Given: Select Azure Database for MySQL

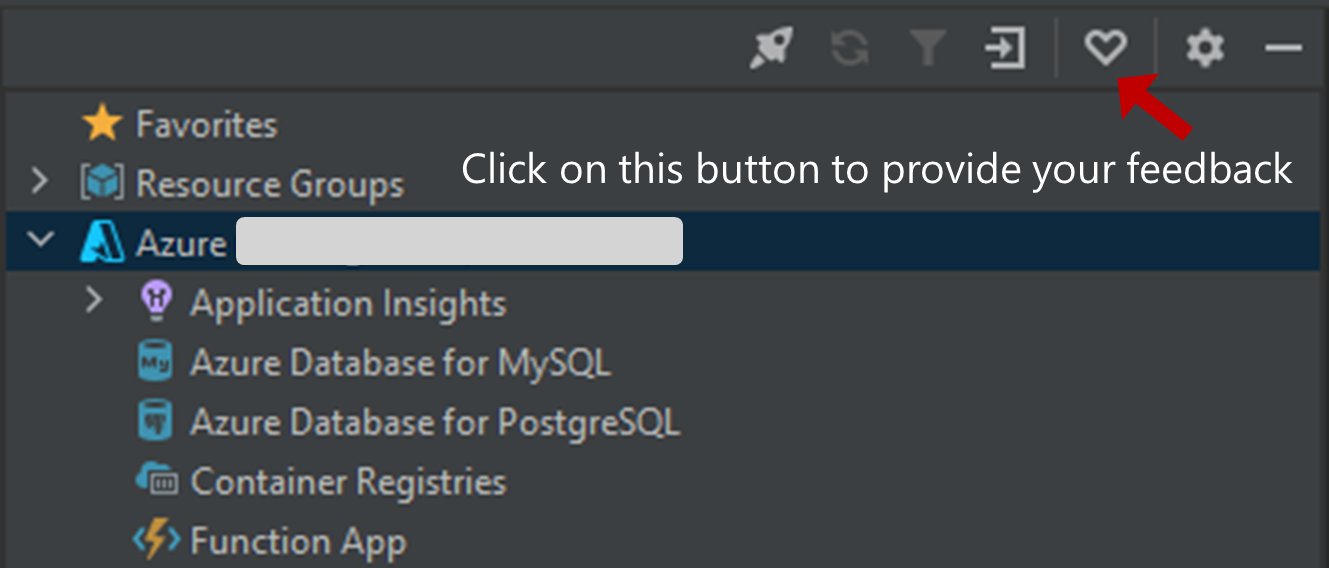Looking at the screenshot, I should pyautogui.click(x=401, y=362).
